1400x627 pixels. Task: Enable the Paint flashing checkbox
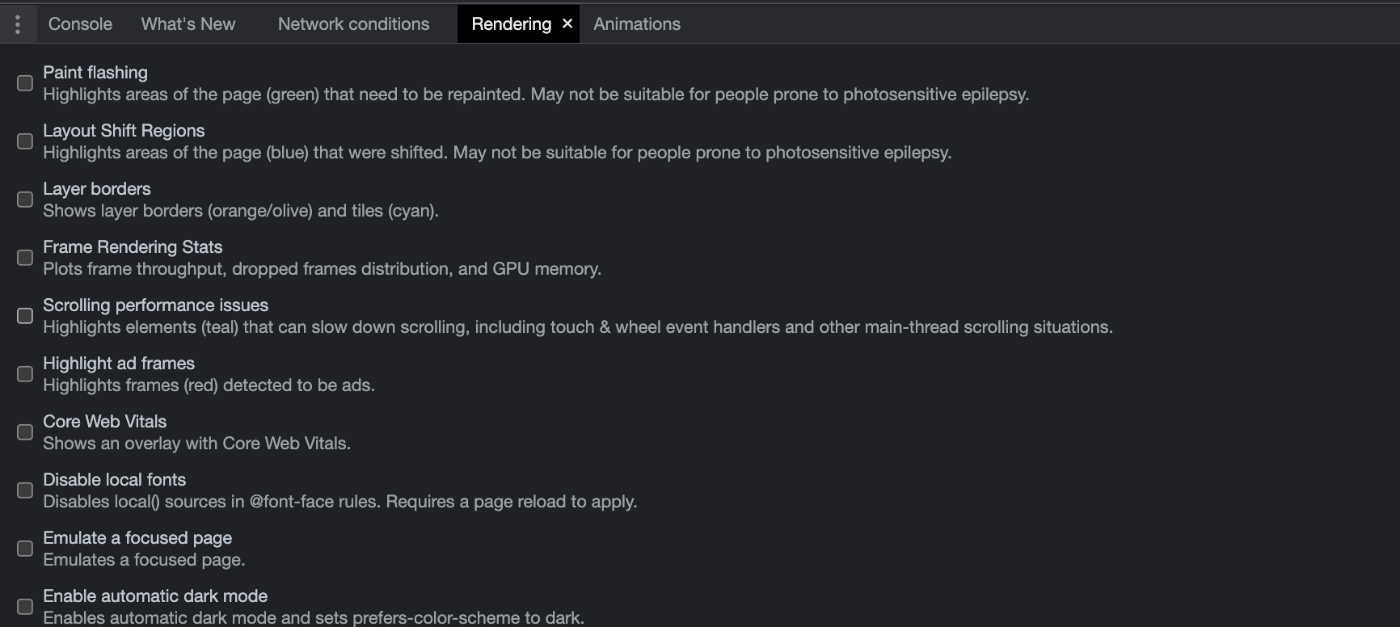[x=25, y=83]
